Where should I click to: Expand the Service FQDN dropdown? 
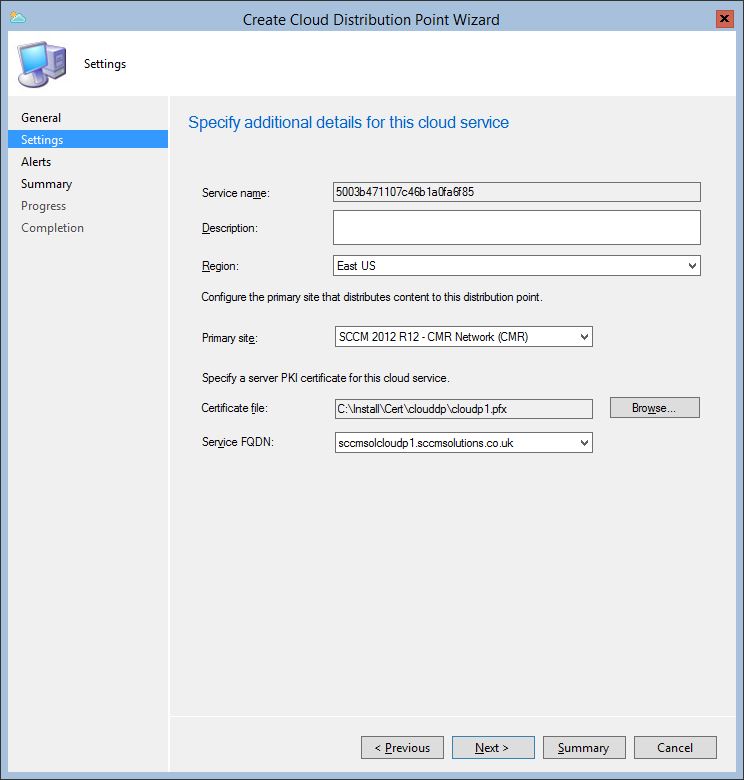[464, 443]
